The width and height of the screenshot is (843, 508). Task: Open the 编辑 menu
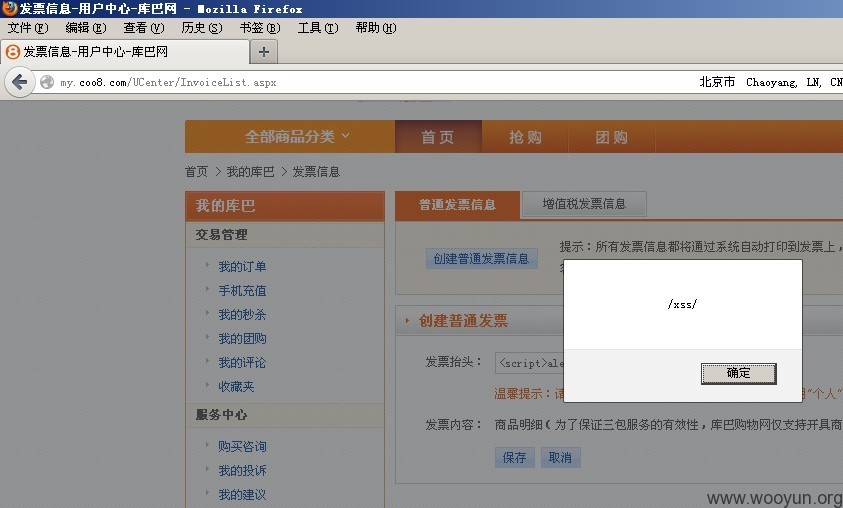tap(85, 28)
